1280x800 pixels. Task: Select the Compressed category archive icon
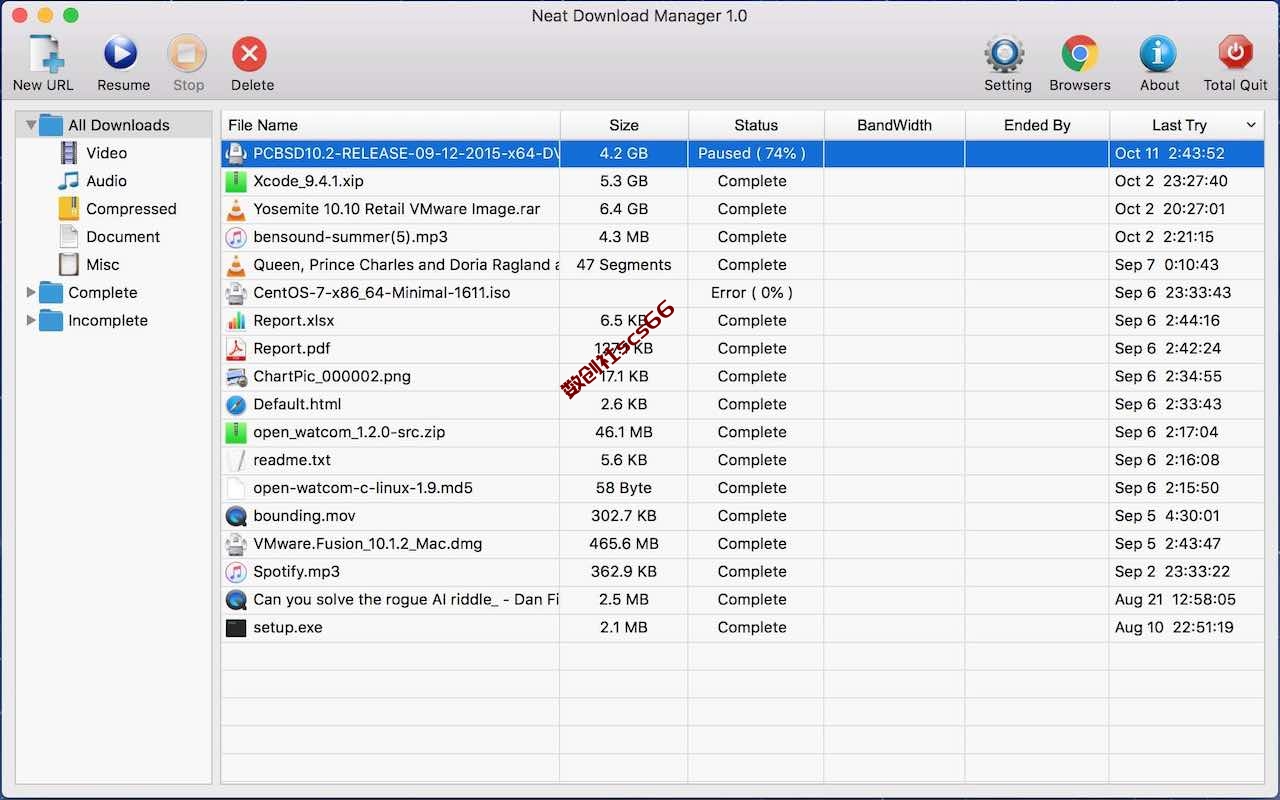click(69, 209)
